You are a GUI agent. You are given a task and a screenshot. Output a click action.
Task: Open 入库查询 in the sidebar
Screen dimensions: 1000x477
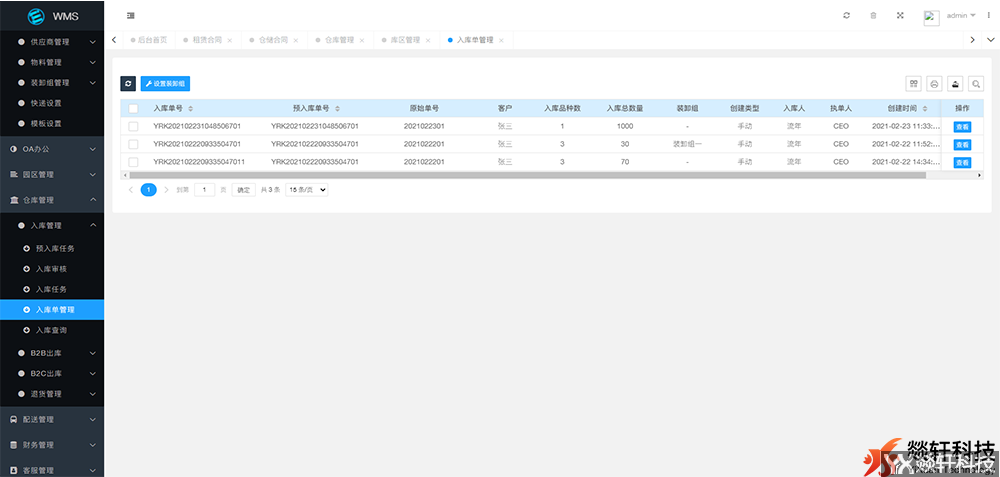point(51,330)
